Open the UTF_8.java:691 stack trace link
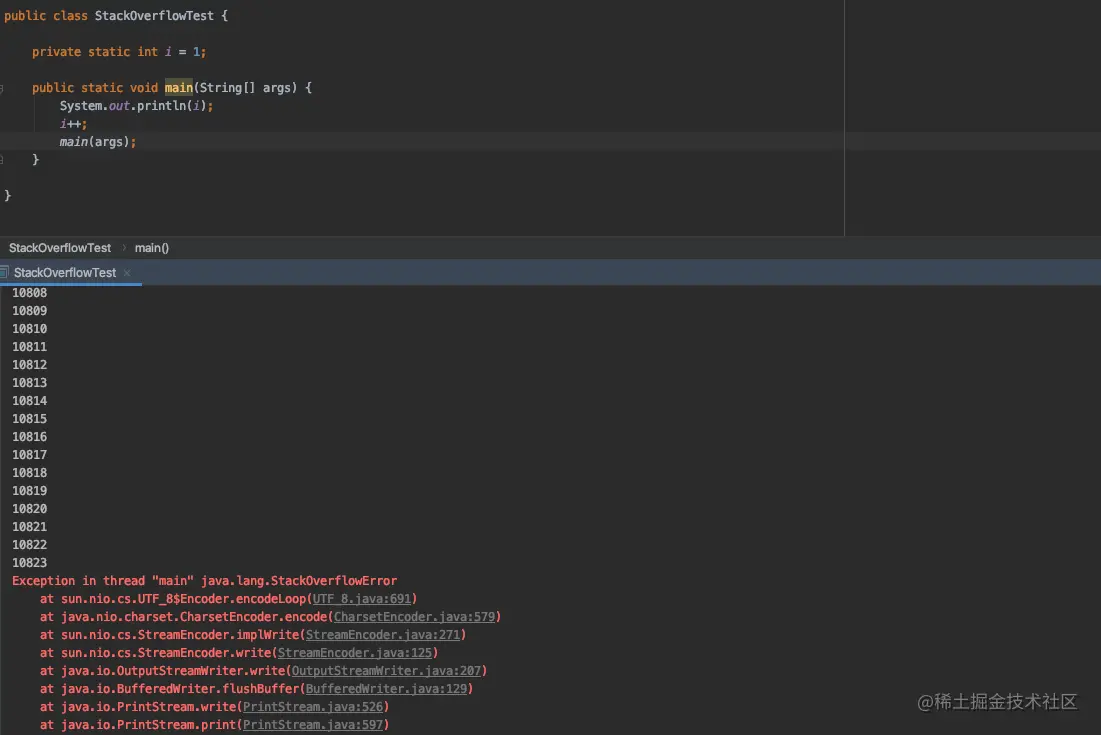The image size is (1101, 735). click(x=362, y=599)
